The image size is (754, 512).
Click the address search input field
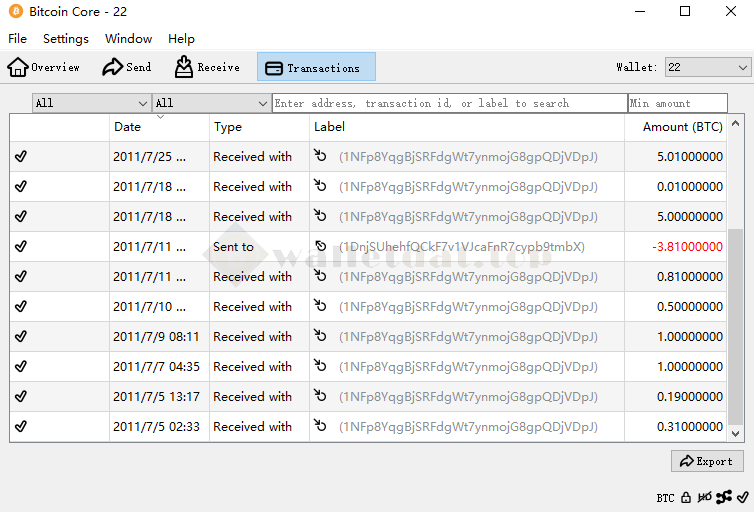tap(449, 103)
